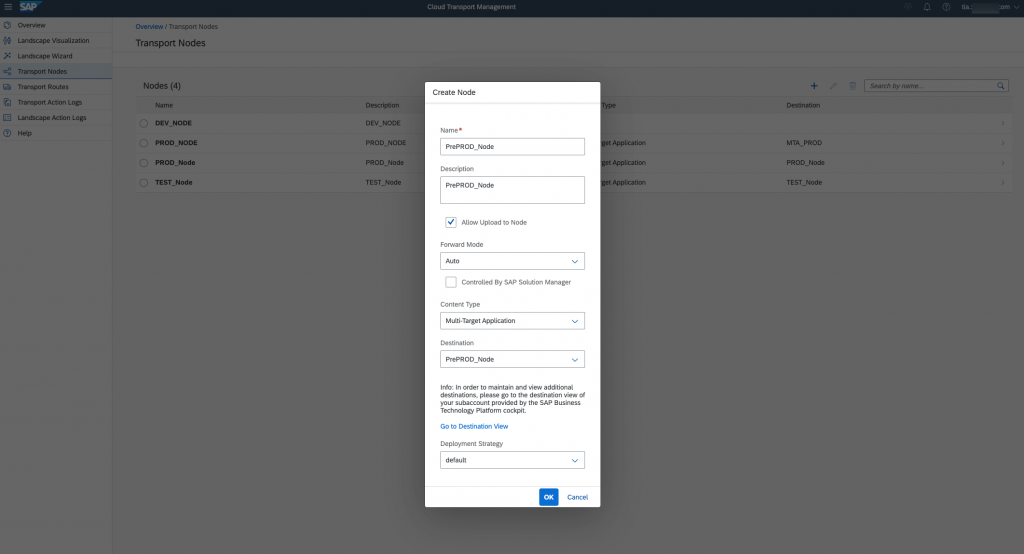Click the Cancel button
This screenshot has width=1024, height=554.
point(577,497)
